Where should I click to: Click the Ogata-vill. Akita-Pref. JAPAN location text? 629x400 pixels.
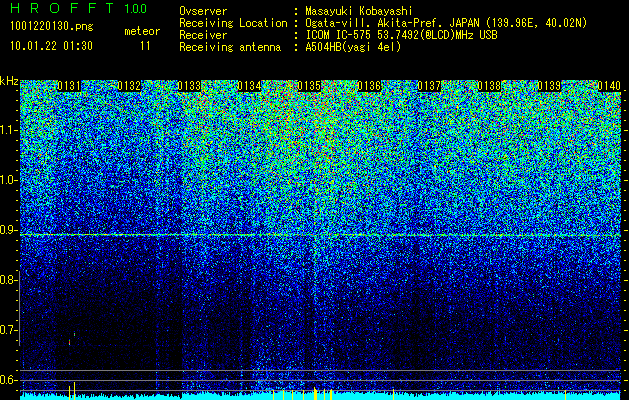(446, 24)
